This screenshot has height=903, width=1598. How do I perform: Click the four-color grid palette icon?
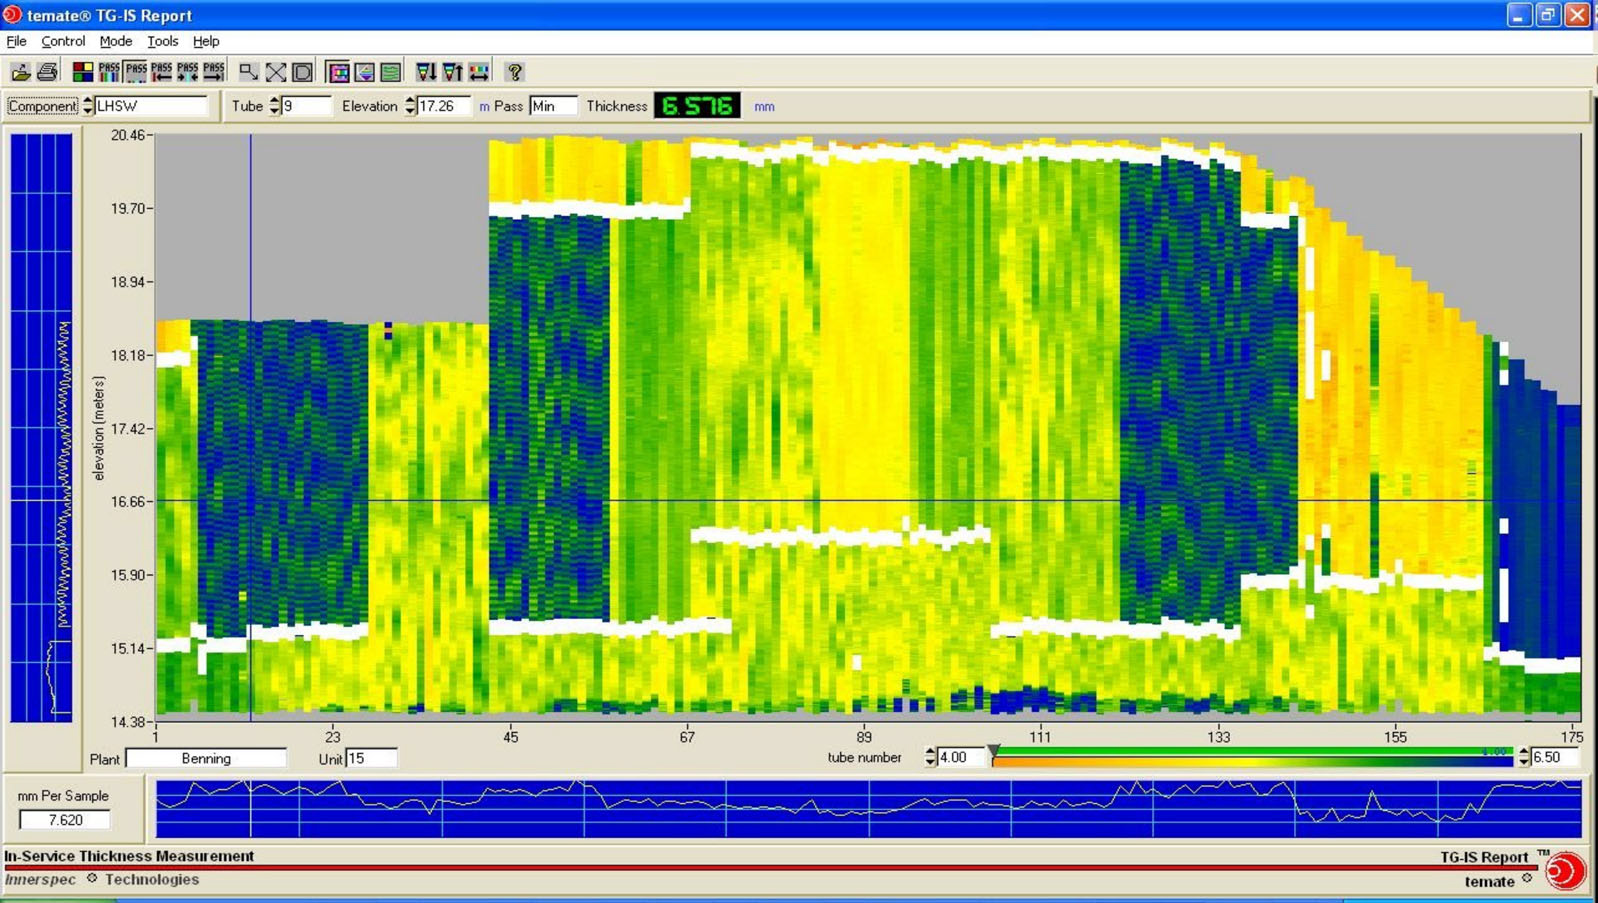click(x=83, y=72)
